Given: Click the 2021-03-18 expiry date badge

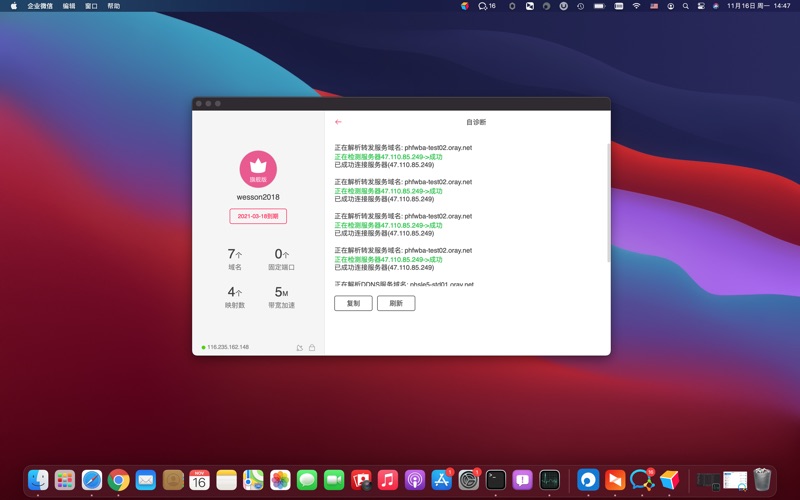Looking at the screenshot, I should (258, 216).
